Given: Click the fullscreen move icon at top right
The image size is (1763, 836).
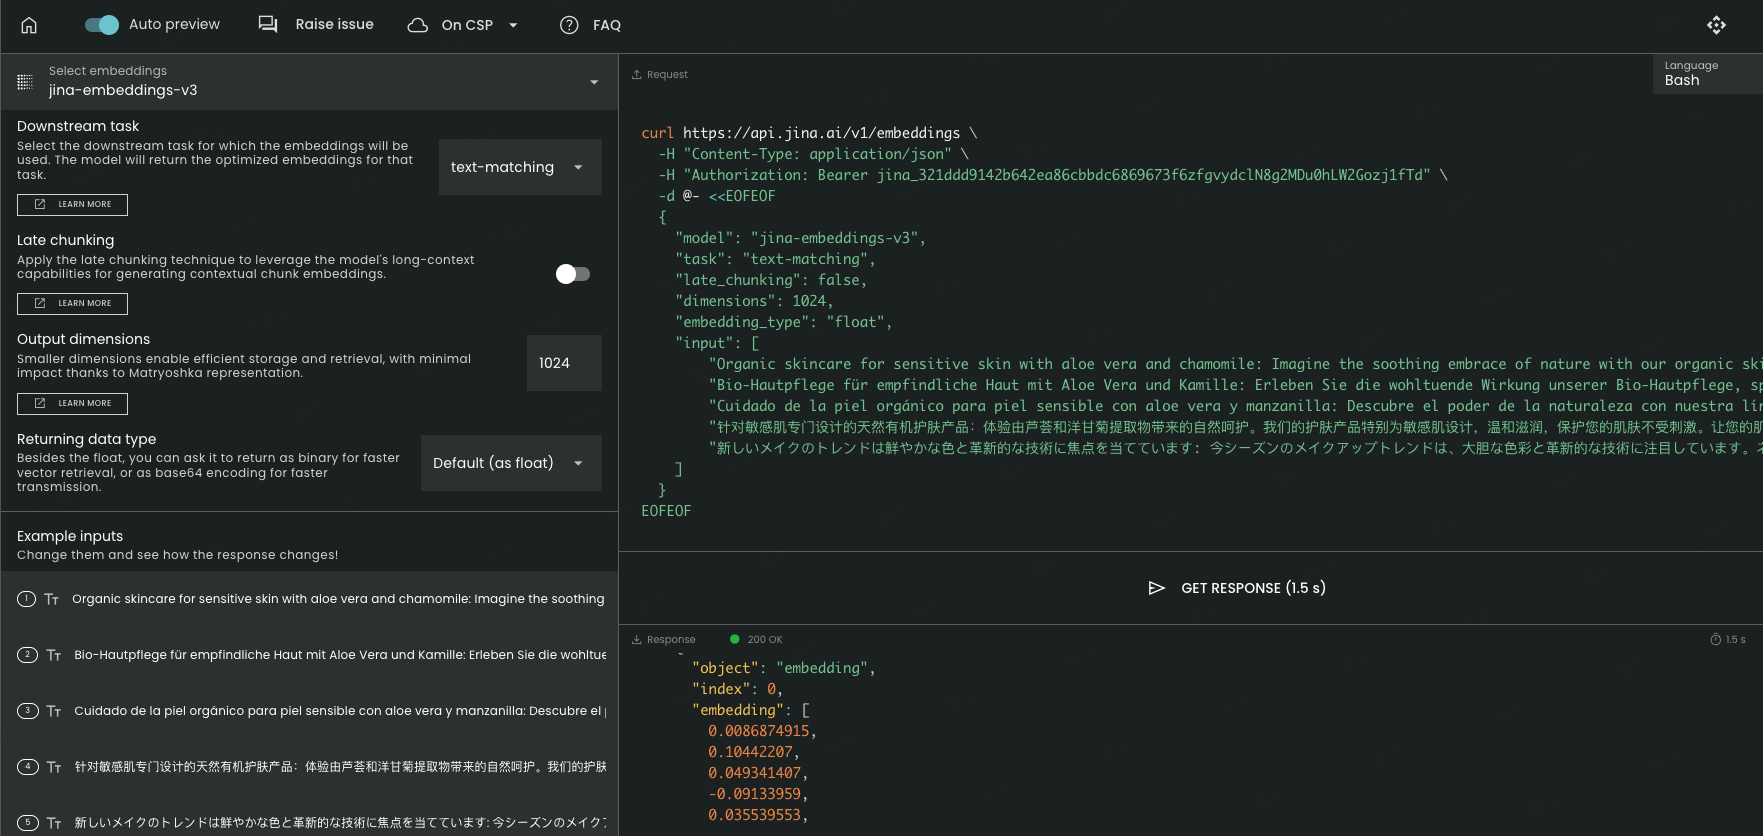Looking at the screenshot, I should click(x=1716, y=25).
